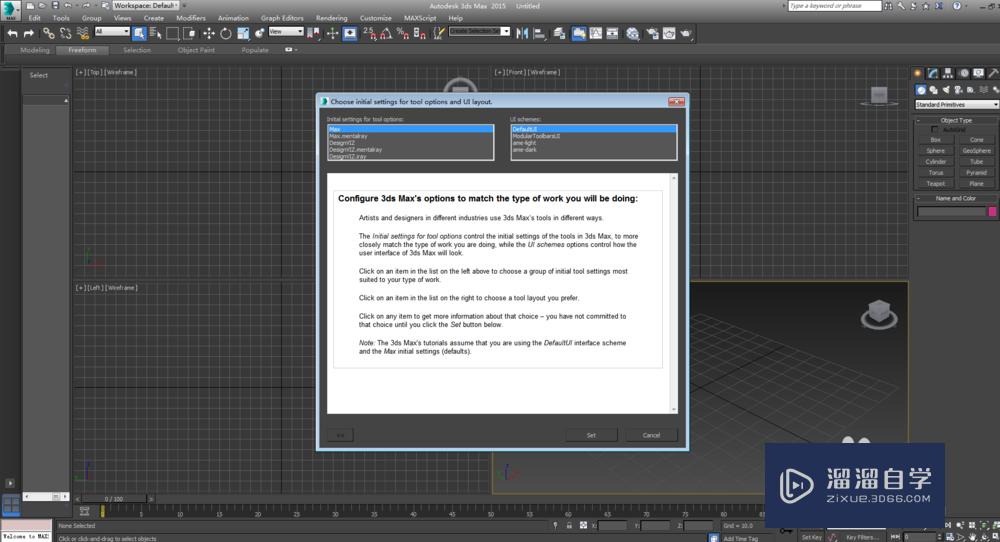Open the Reference Coordinate System dropdown View
The height and width of the screenshot is (542, 1000).
click(286, 31)
